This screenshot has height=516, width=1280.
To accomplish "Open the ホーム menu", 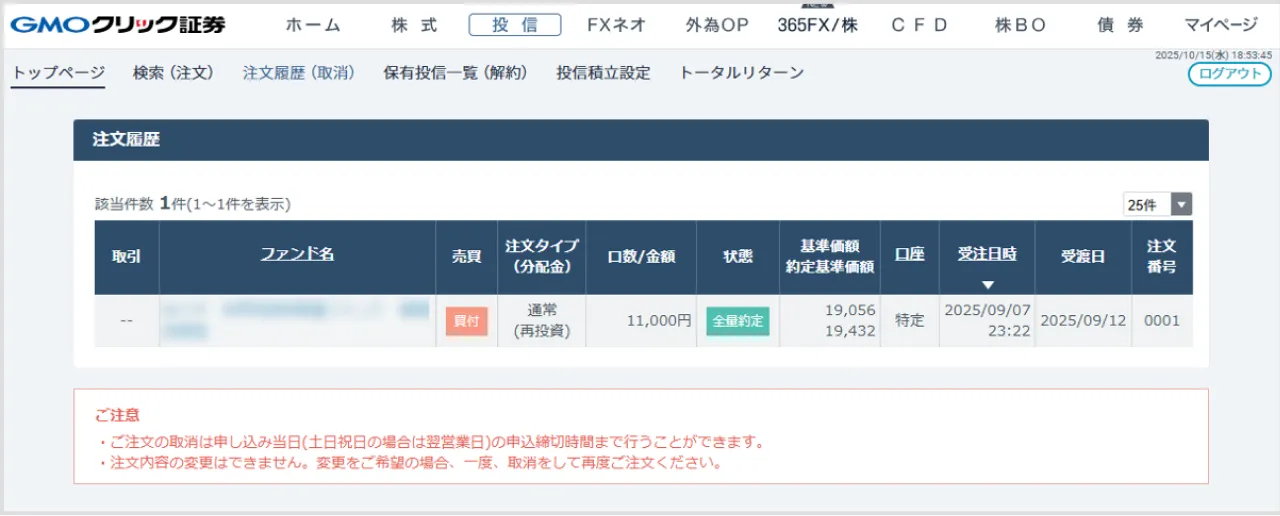I will point(313,25).
